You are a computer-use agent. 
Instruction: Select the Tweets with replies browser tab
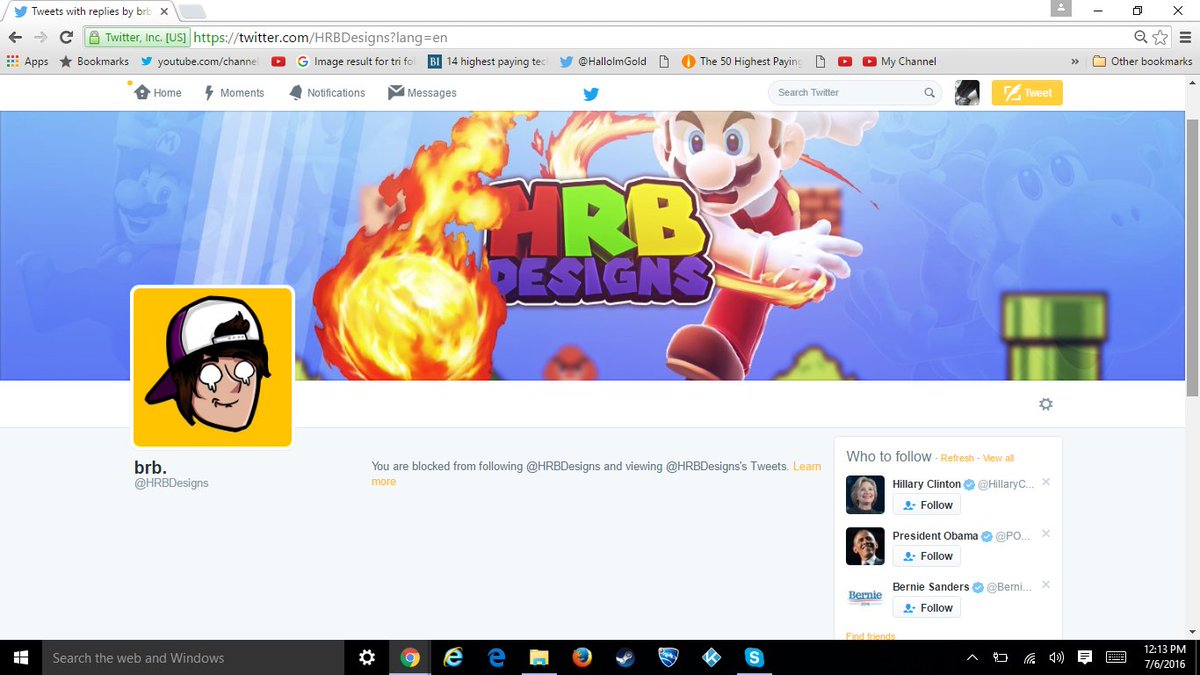pos(90,11)
